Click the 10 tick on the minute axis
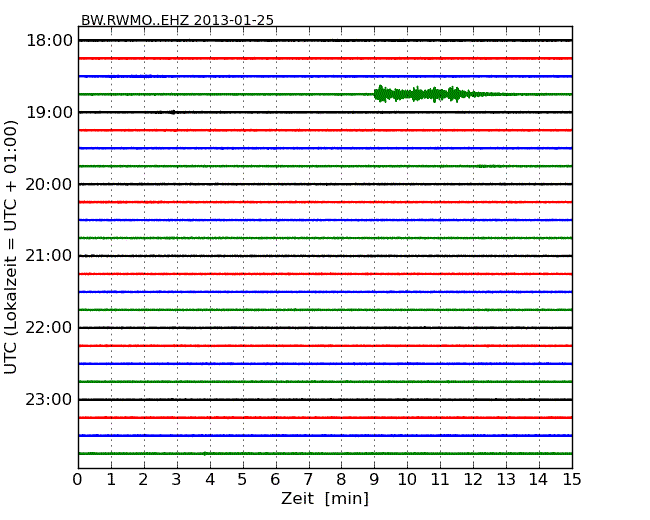This screenshot has height=520, width=650. point(407,480)
